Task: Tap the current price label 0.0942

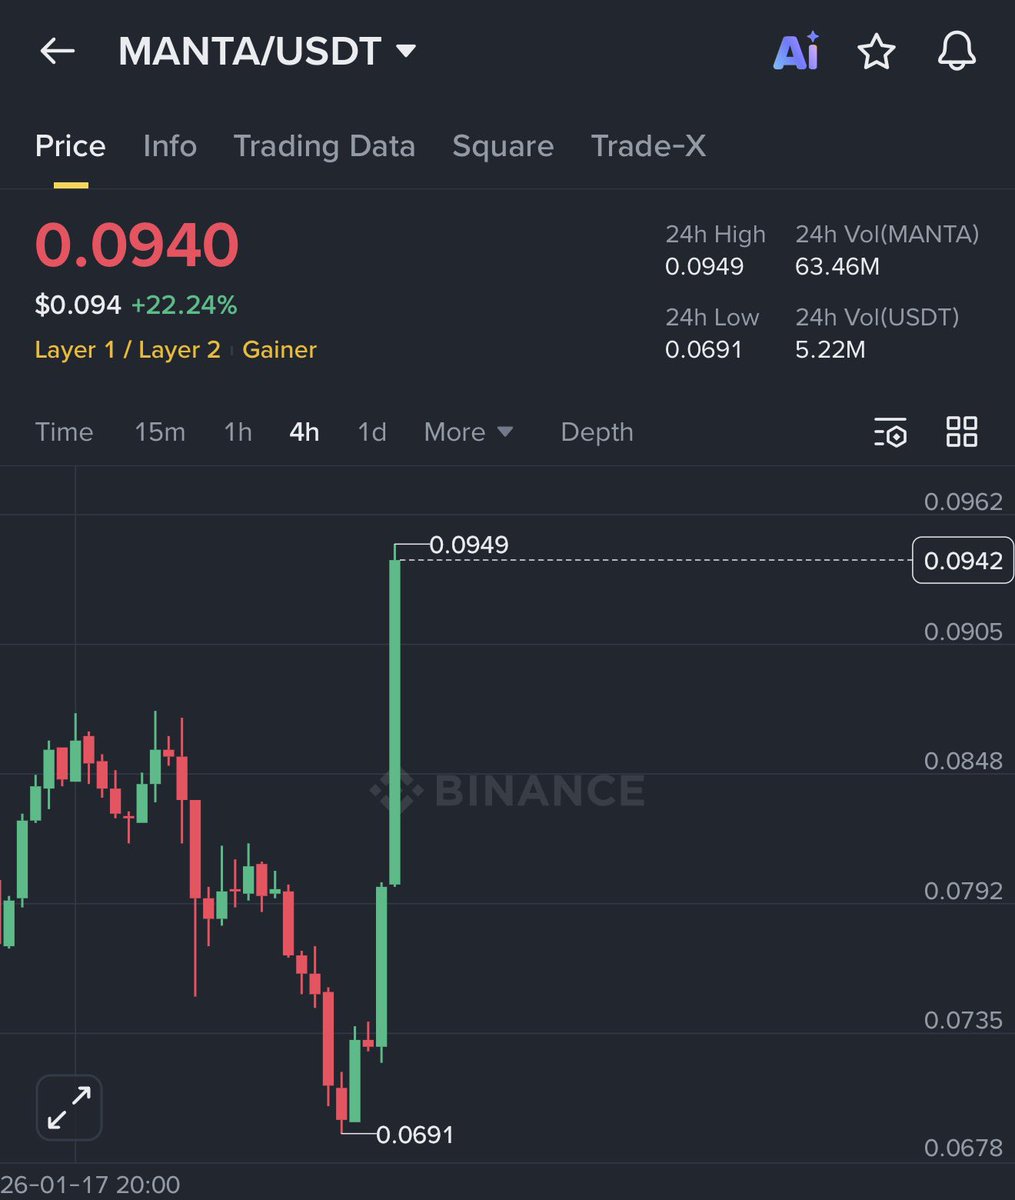Action: coord(963,561)
